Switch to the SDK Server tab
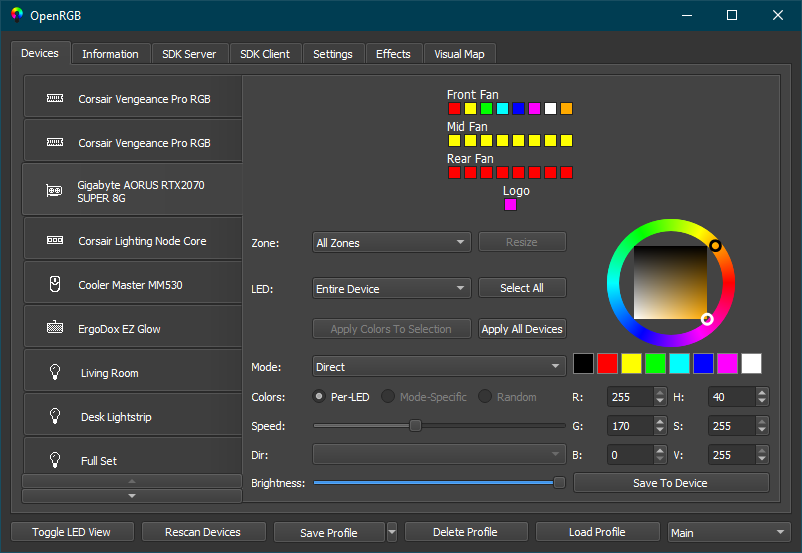 point(189,54)
